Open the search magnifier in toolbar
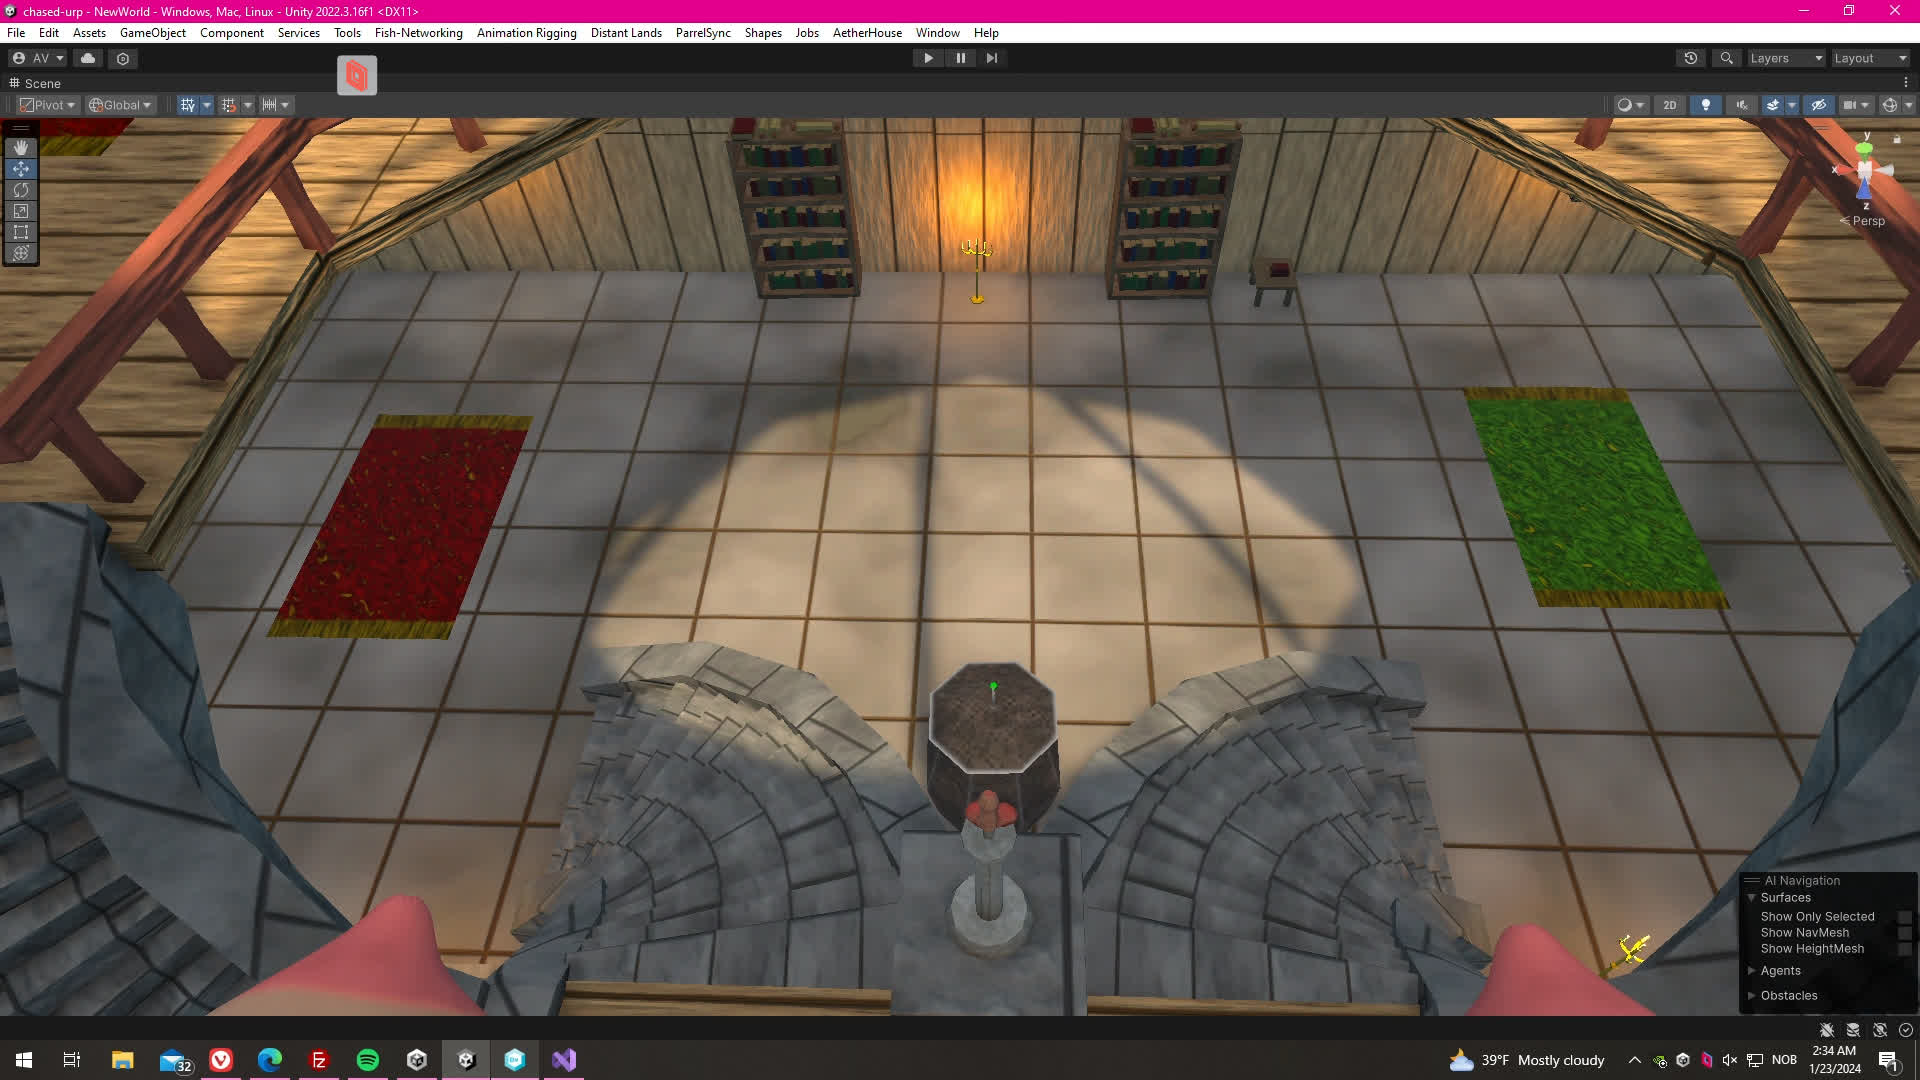1920x1080 pixels. point(1726,58)
